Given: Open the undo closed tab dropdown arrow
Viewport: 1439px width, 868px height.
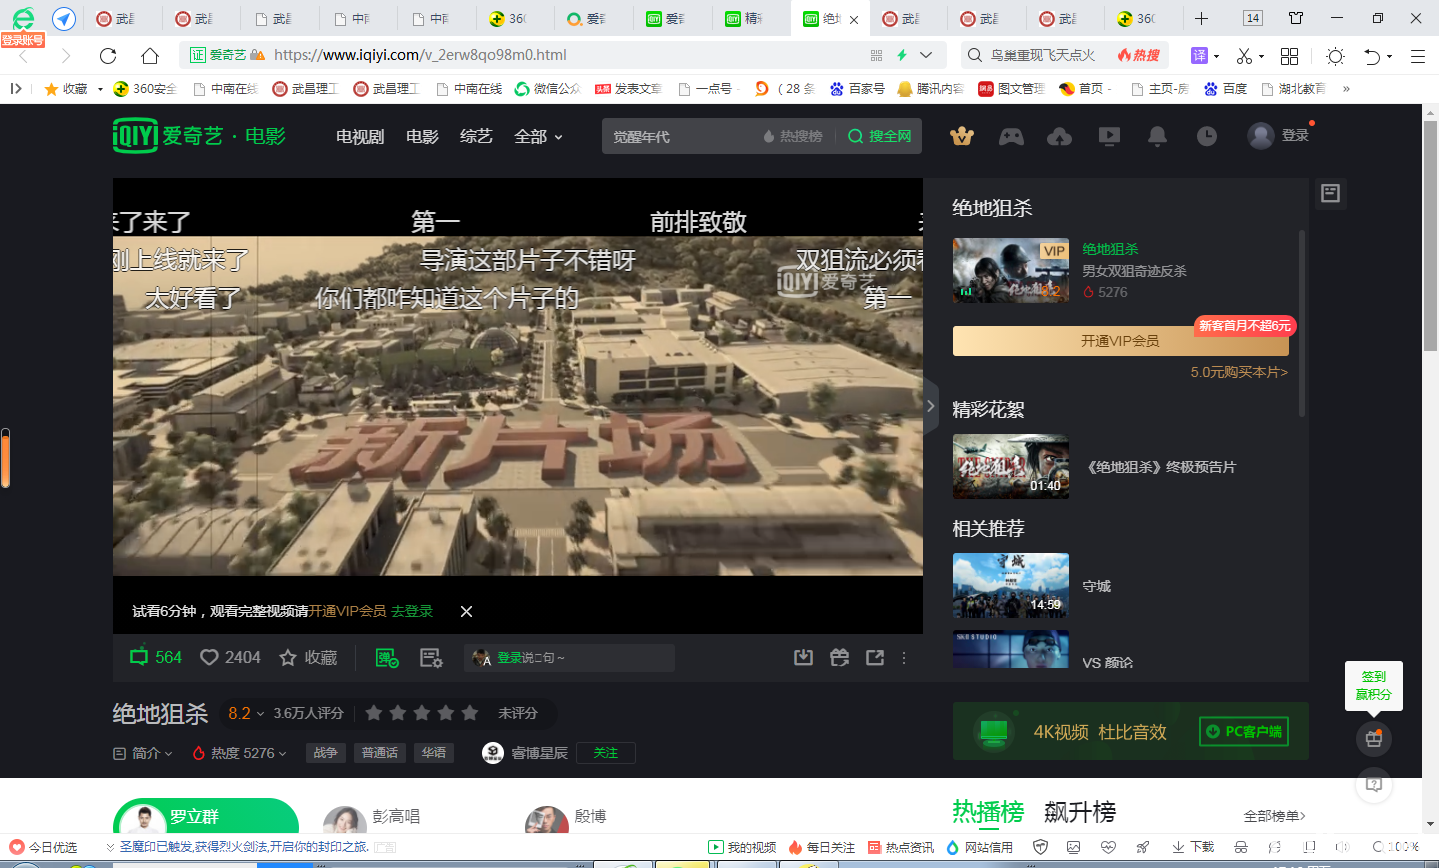Looking at the screenshot, I should [x=1390, y=57].
